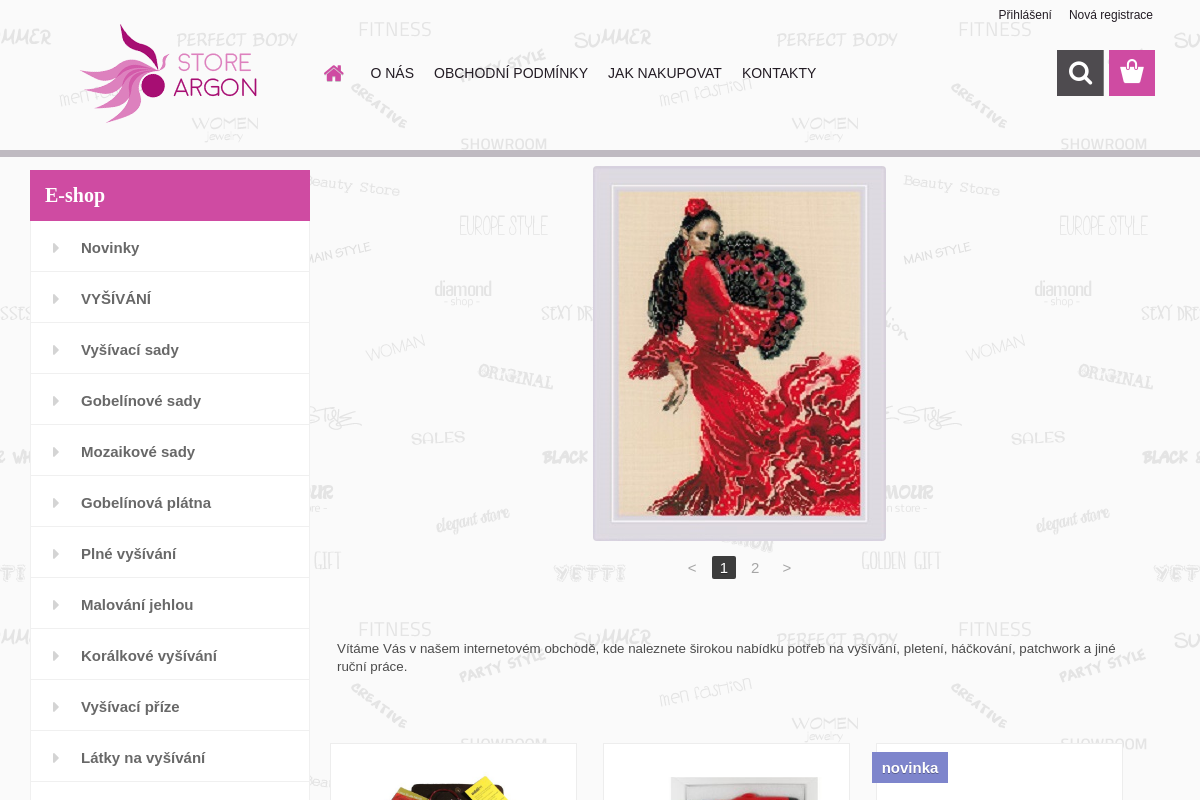The height and width of the screenshot is (800, 1200).
Task: Expand arrow beside Novinky category
Action: coord(56,248)
